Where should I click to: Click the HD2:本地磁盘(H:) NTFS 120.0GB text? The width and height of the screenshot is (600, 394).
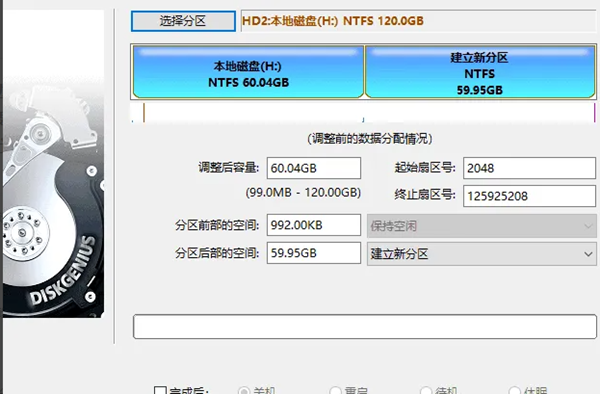click(x=333, y=21)
